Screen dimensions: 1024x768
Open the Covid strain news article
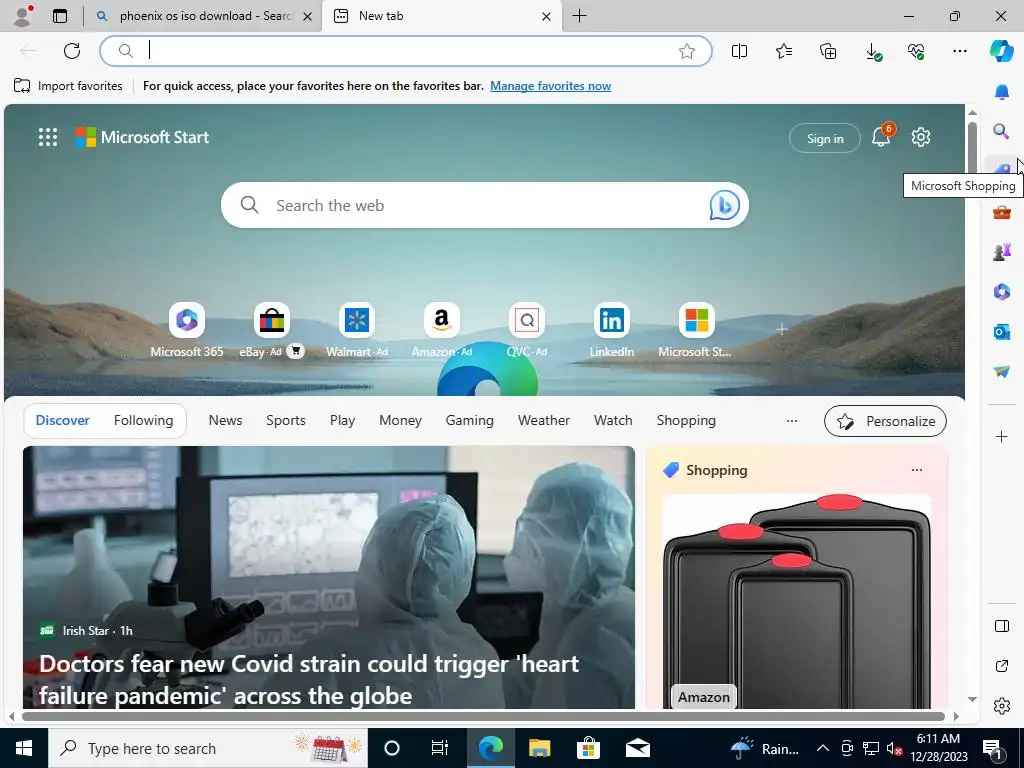coord(328,577)
